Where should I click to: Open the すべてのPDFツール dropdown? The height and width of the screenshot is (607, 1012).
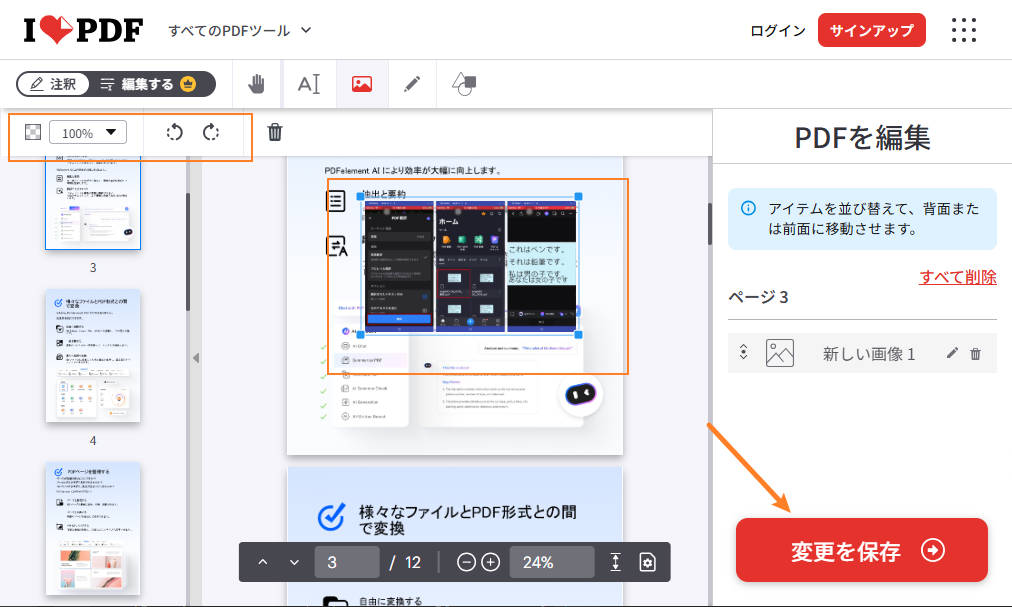point(238,30)
